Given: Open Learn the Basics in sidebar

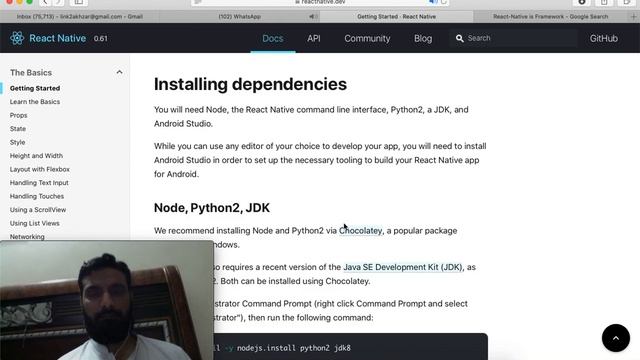Looking at the screenshot, I should [35, 102].
